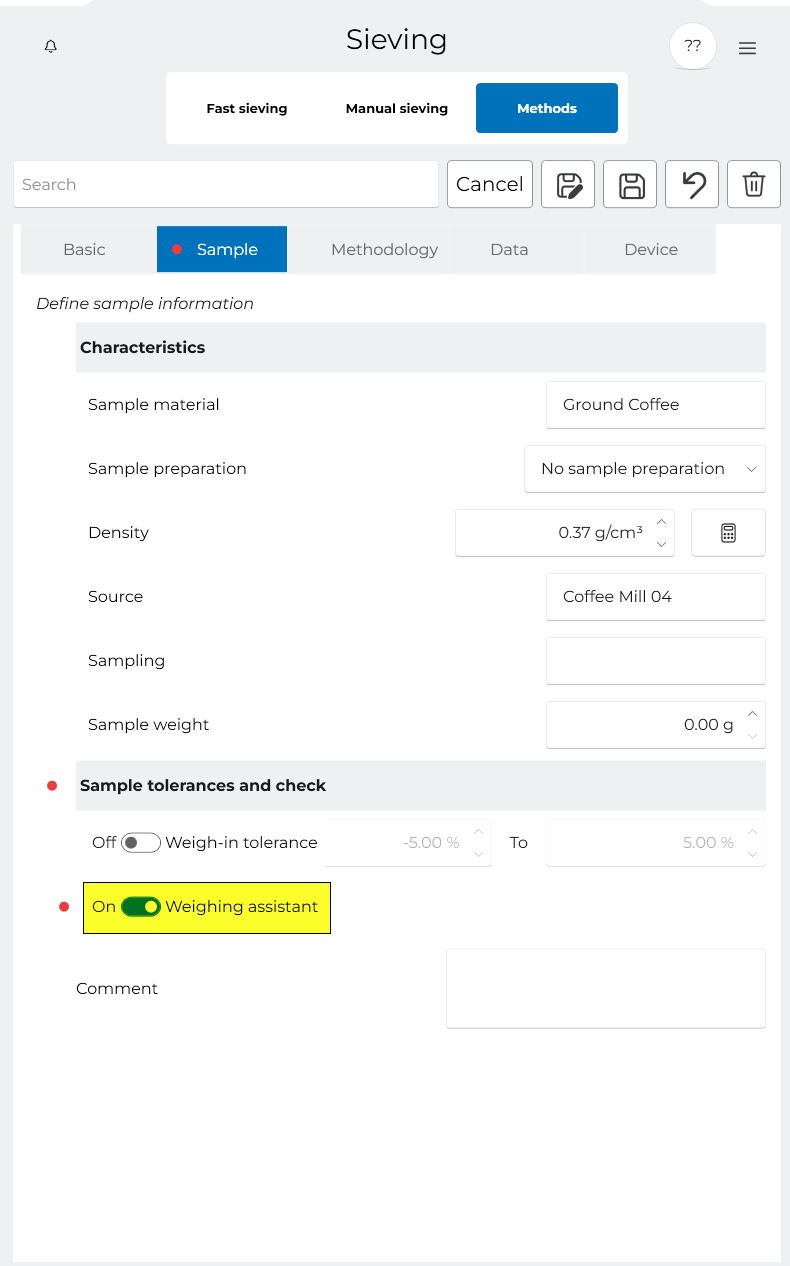This screenshot has height=1266, width=790.
Task: Click the Search field
Action: pos(226,184)
